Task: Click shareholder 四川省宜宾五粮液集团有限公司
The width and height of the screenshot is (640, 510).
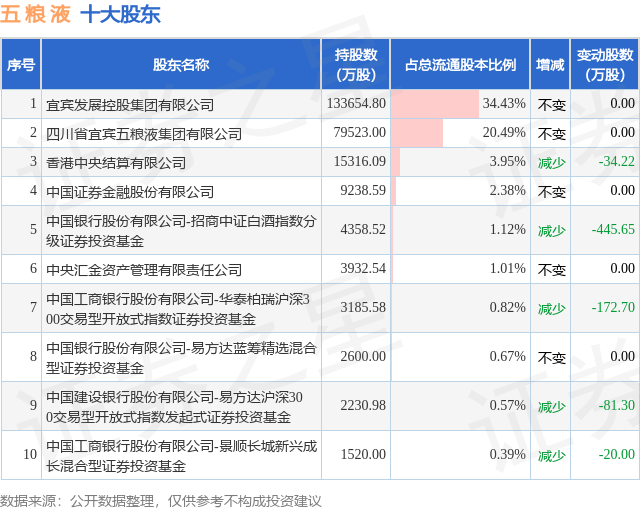Action: tap(144, 134)
